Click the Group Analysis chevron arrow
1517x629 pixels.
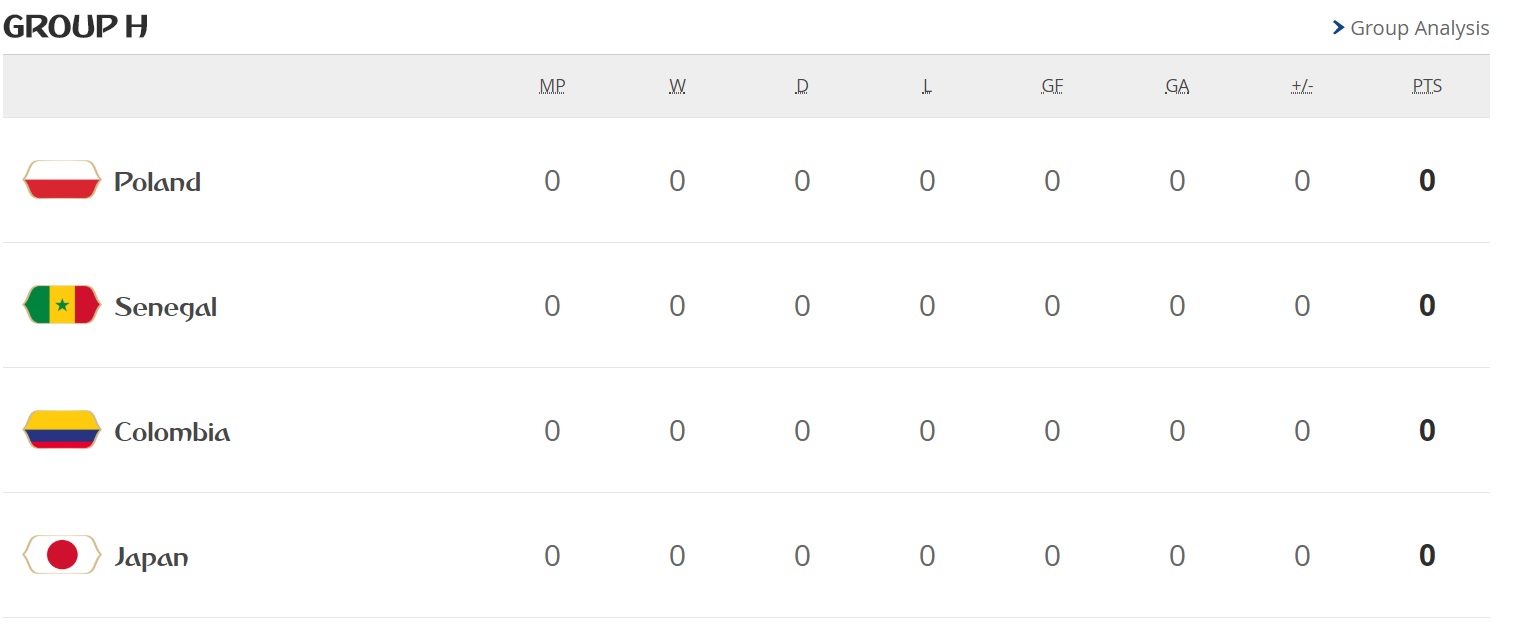click(1338, 28)
